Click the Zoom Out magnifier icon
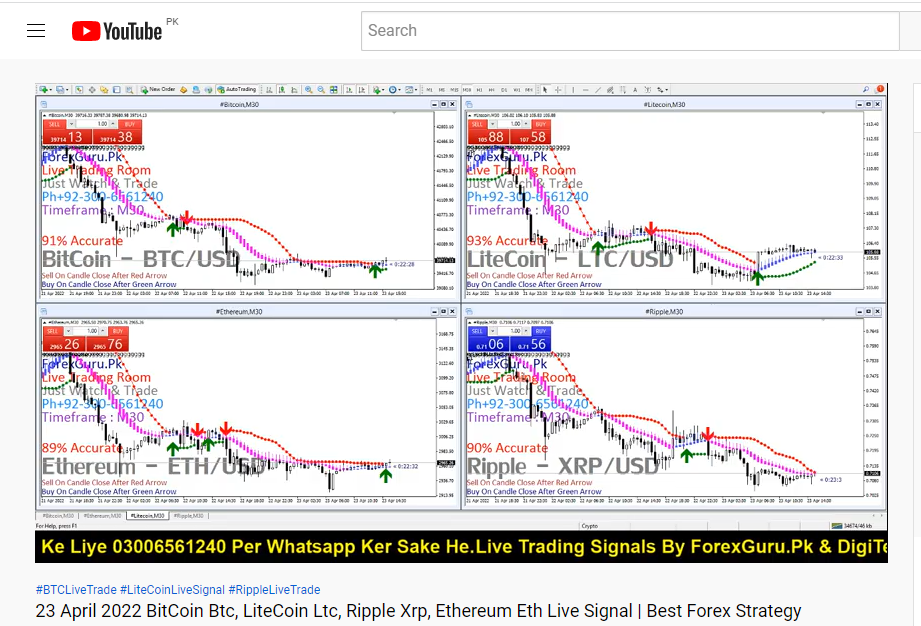921x626 pixels. coord(321,90)
